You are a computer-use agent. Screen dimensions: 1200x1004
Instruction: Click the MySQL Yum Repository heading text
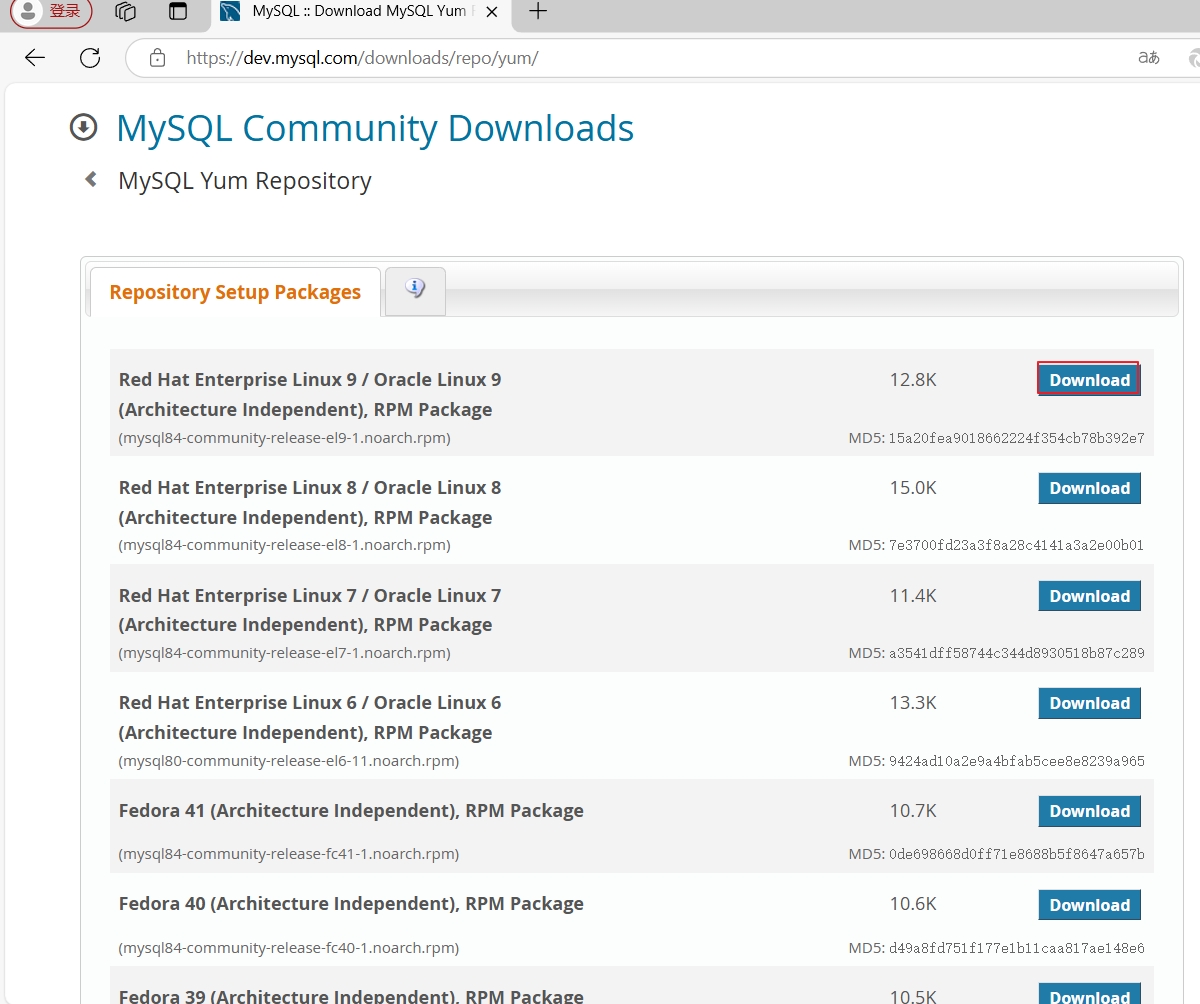click(245, 181)
